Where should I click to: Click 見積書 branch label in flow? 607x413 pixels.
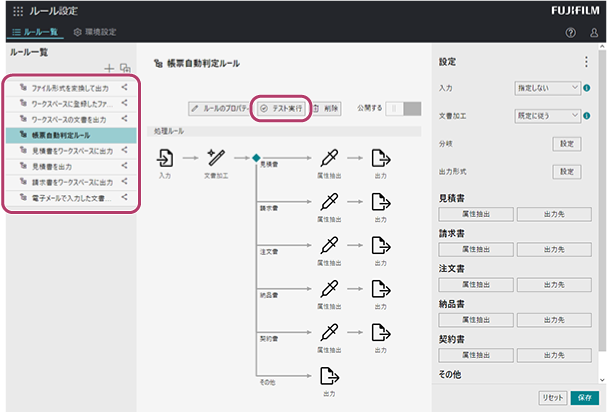click(269, 165)
